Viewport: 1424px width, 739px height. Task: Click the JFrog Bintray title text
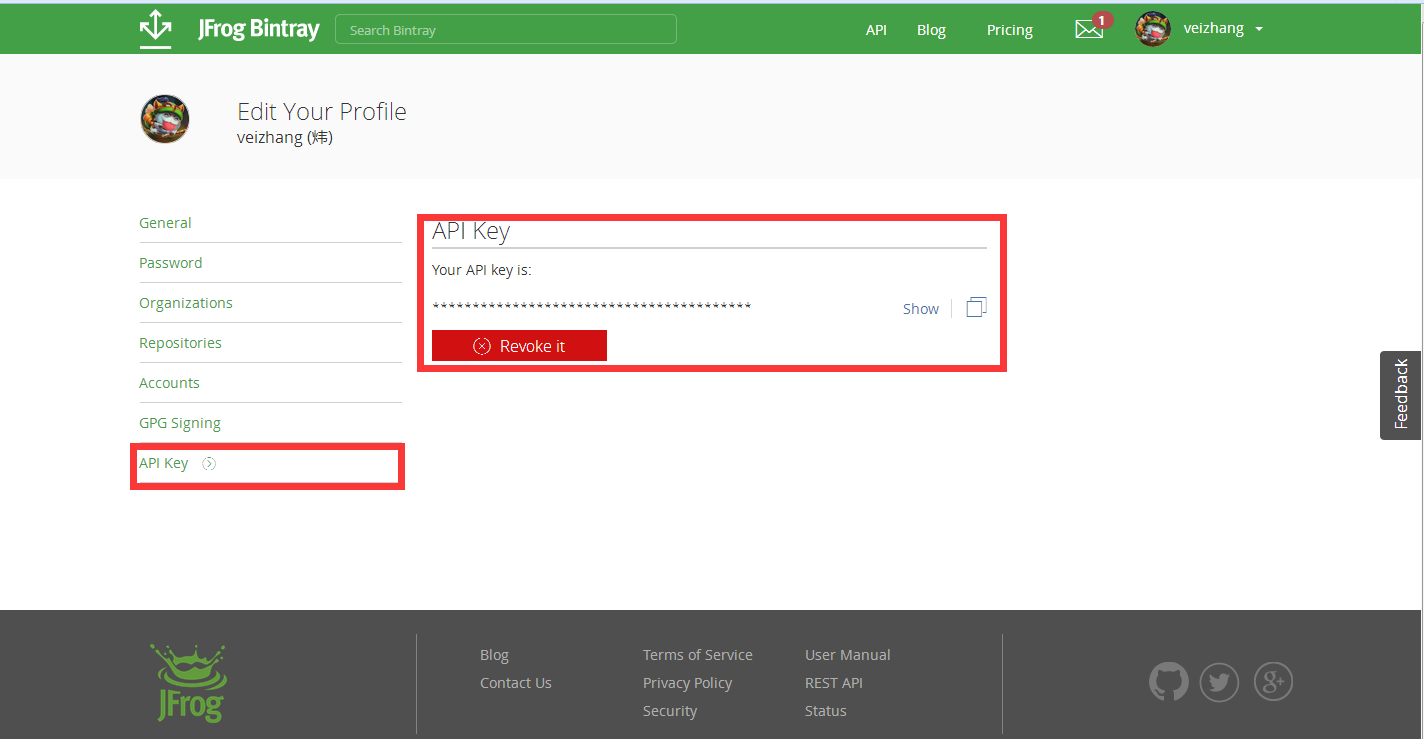(x=258, y=29)
